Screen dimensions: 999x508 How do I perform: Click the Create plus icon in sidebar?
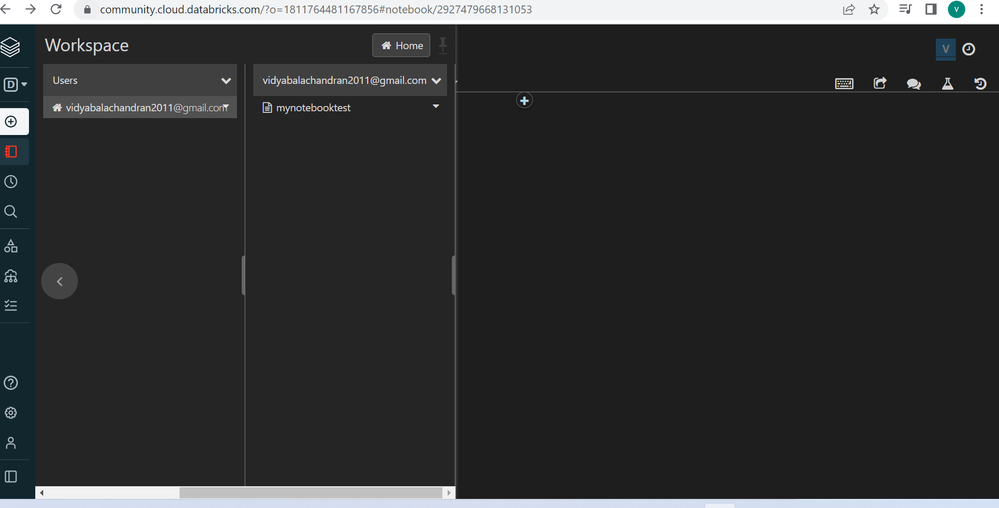click(12, 122)
